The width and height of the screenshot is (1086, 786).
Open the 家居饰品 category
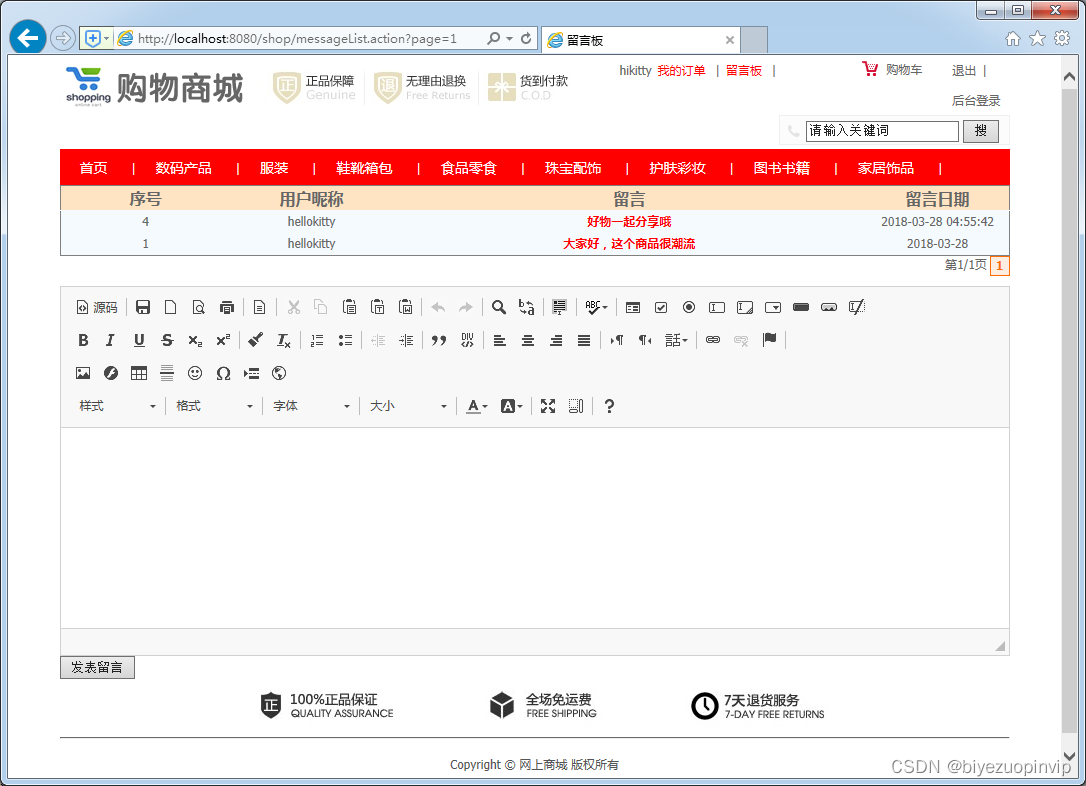point(886,168)
